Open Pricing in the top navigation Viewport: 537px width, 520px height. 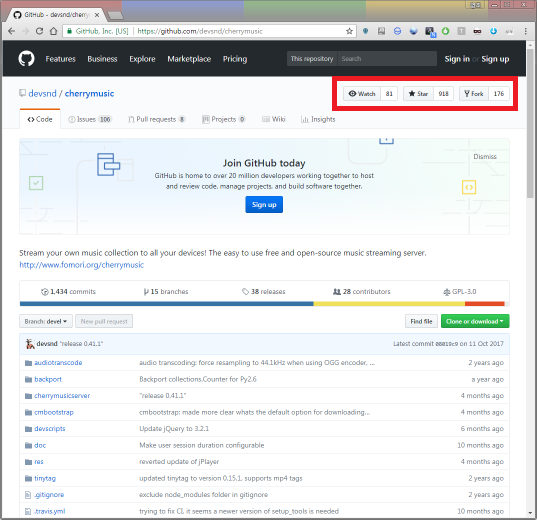point(235,59)
